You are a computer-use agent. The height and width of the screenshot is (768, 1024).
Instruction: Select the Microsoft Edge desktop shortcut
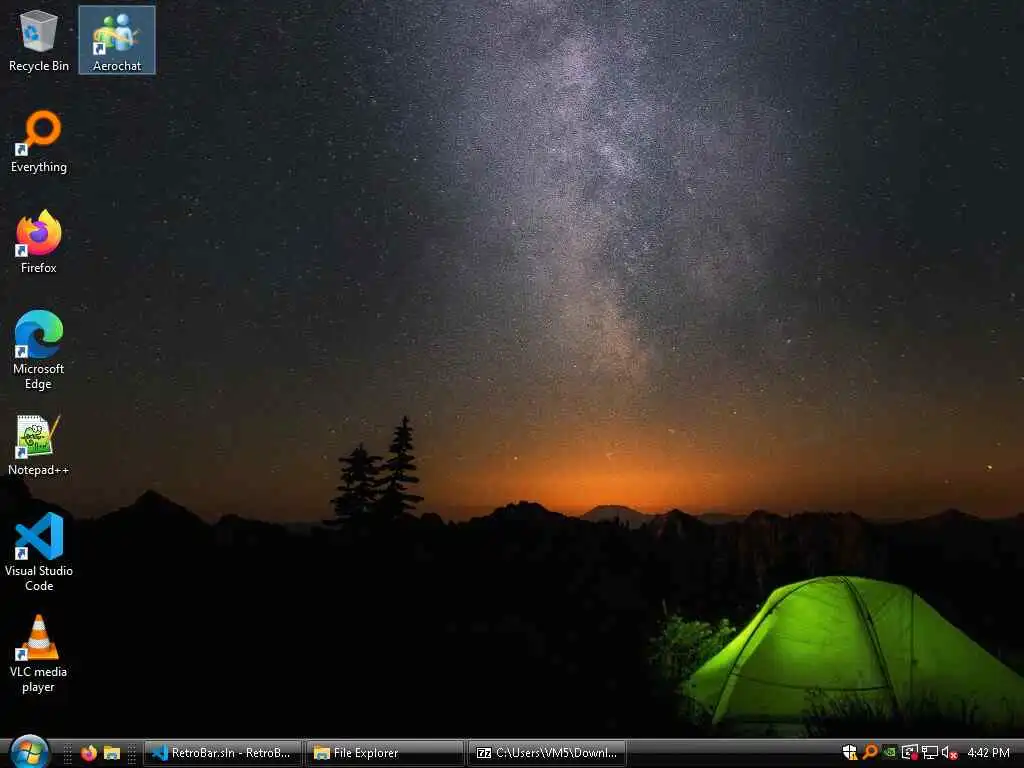pos(39,351)
